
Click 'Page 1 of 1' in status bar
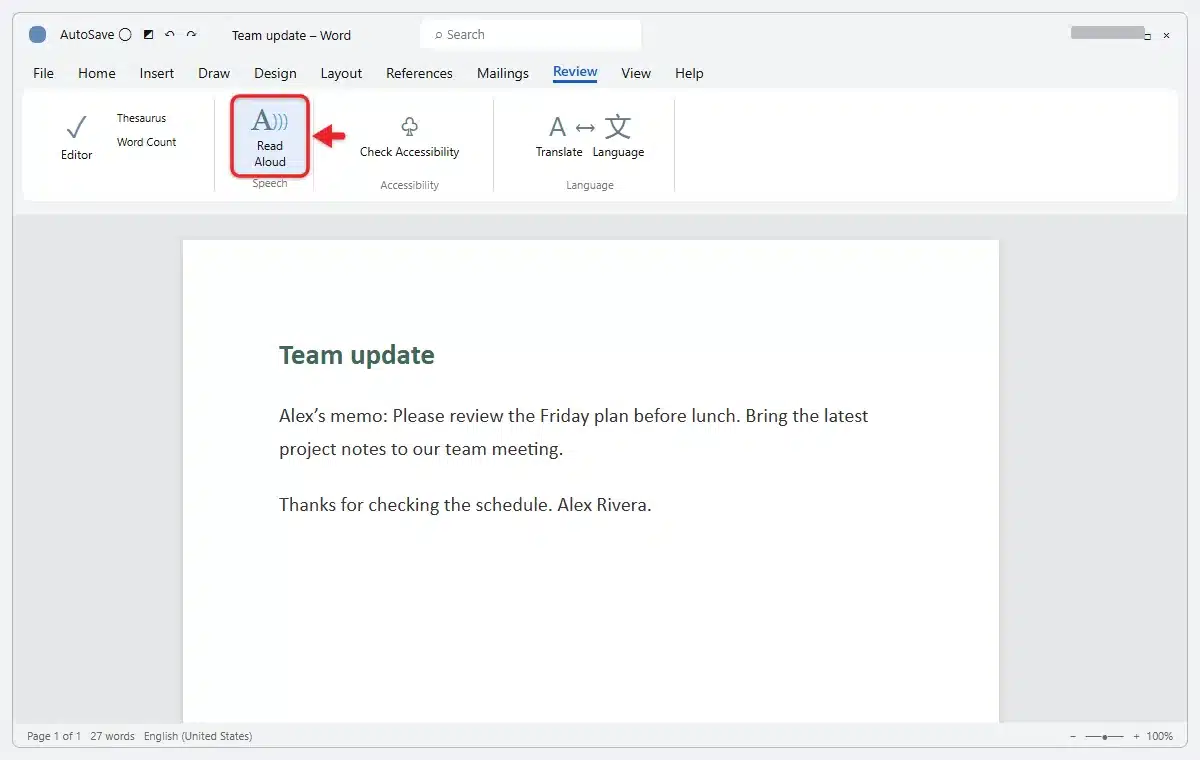[x=54, y=736]
